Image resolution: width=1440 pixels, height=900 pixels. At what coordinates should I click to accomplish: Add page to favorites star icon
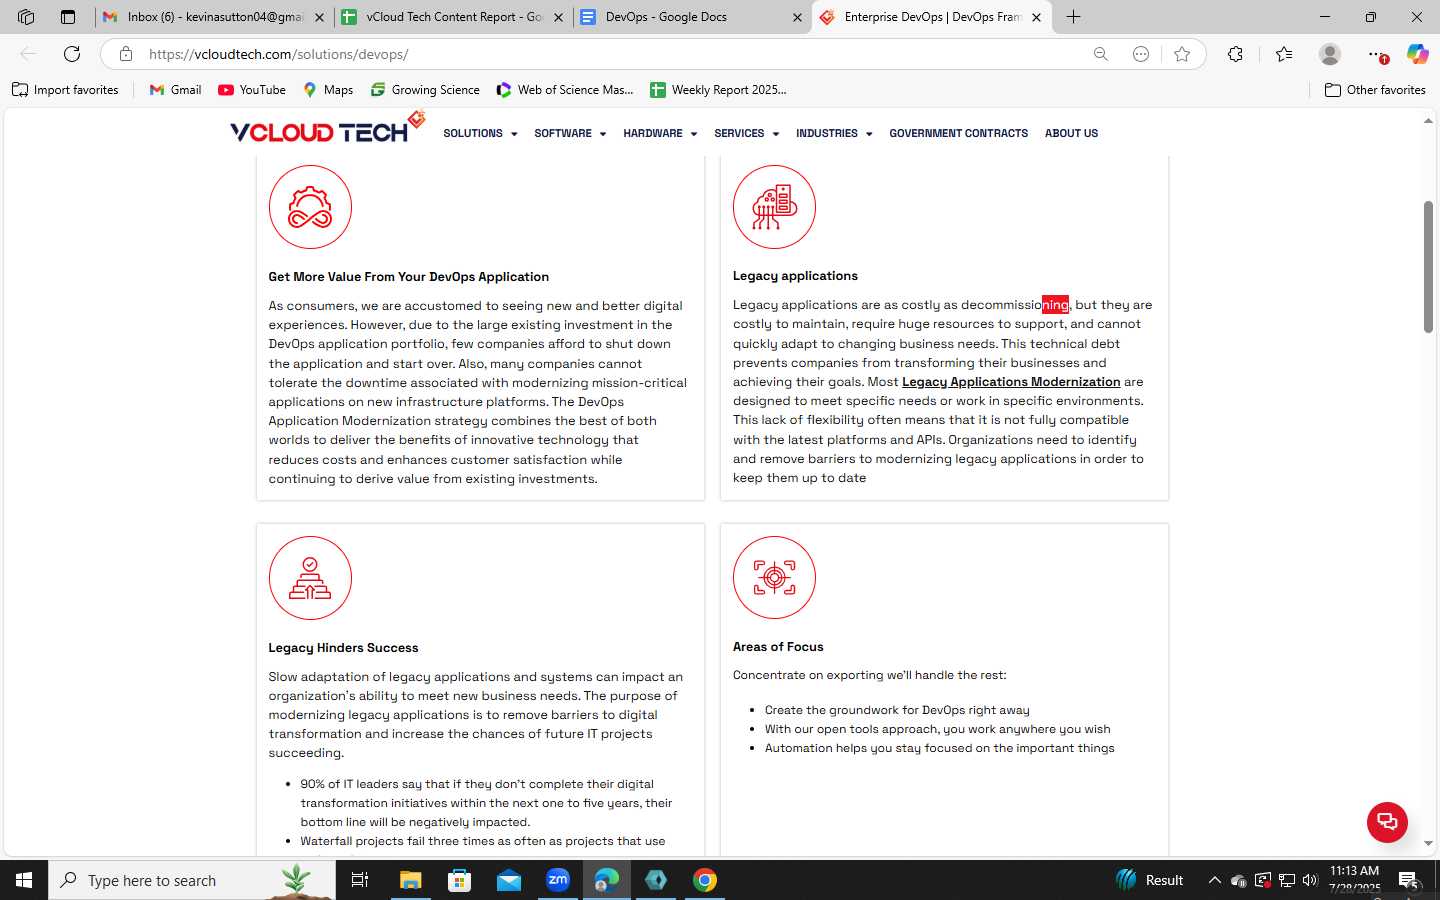(x=1182, y=54)
